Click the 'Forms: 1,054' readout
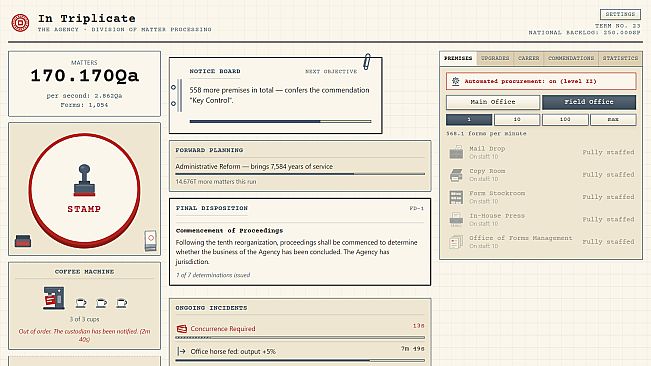The height and width of the screenshot is (366, 651). coord(84,105)
